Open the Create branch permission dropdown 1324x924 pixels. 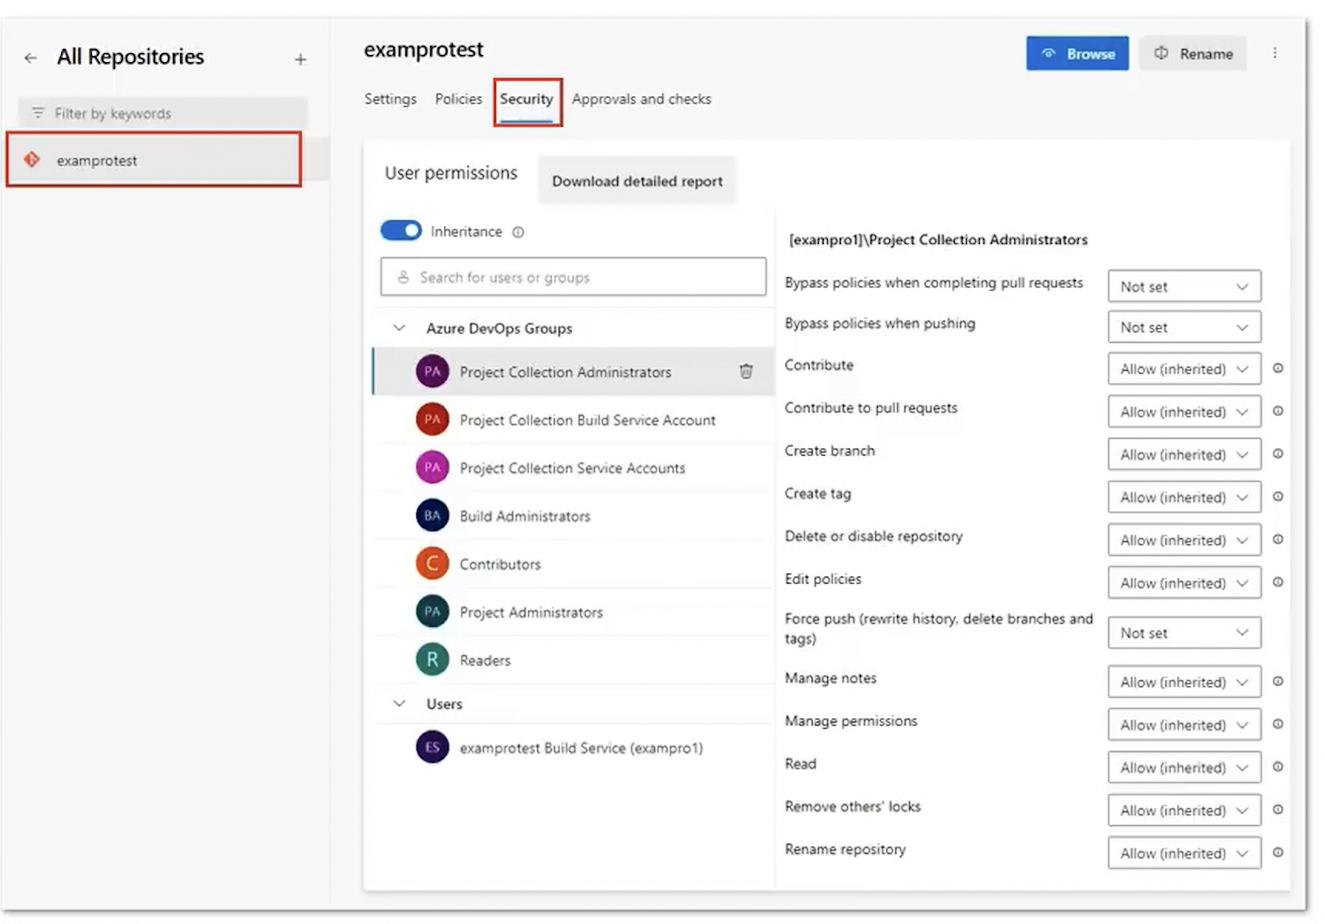1183,454
